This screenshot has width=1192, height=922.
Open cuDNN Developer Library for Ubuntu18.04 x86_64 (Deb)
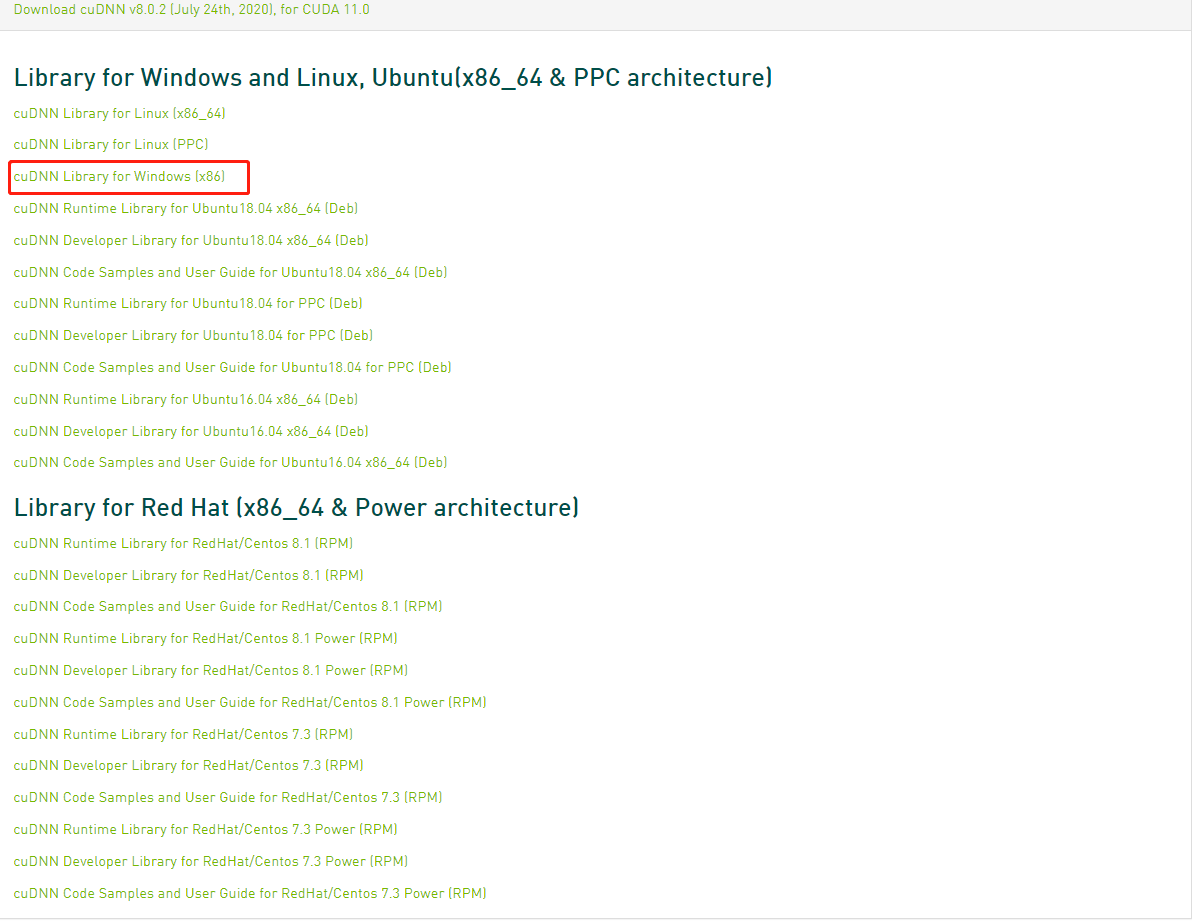pyautogui.click(x=191, y=240)
